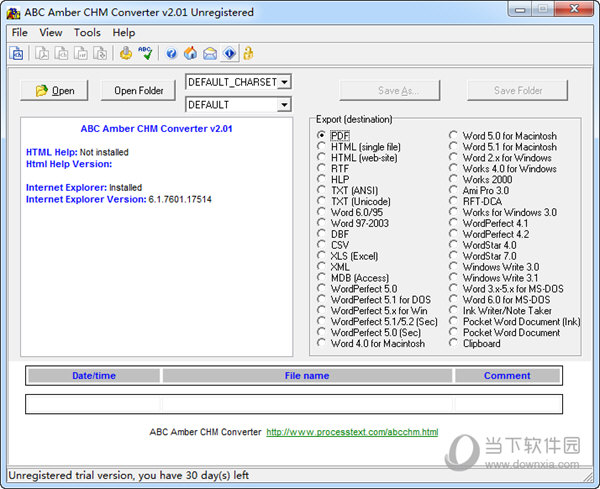
Task: Click the ABC Amber CHM Converter v2.01 heading
Action: tap(157, 129)
